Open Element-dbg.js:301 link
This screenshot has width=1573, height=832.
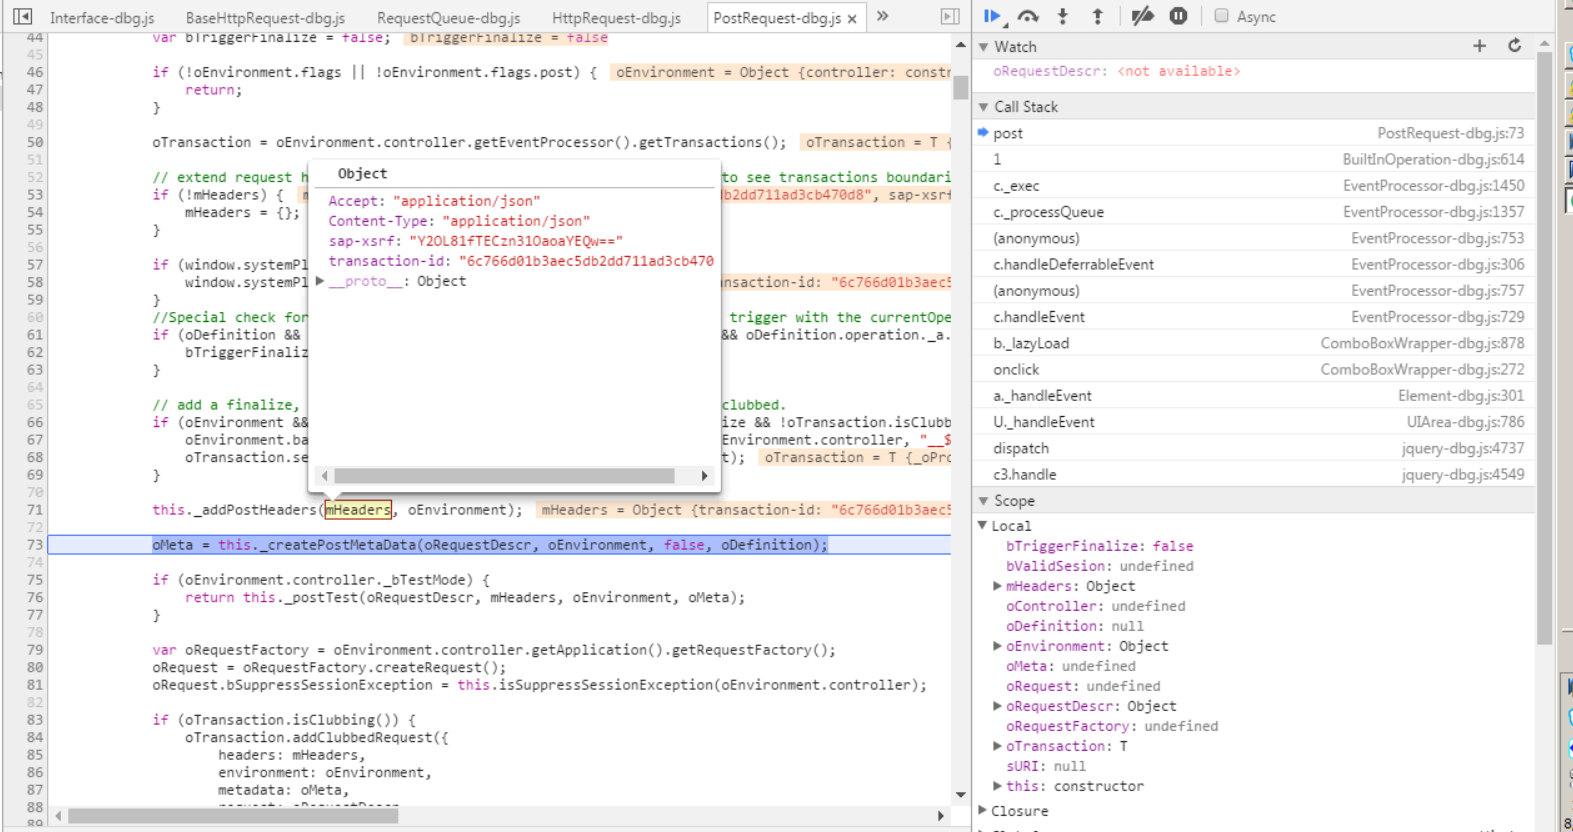click(x=1461, y=396)
